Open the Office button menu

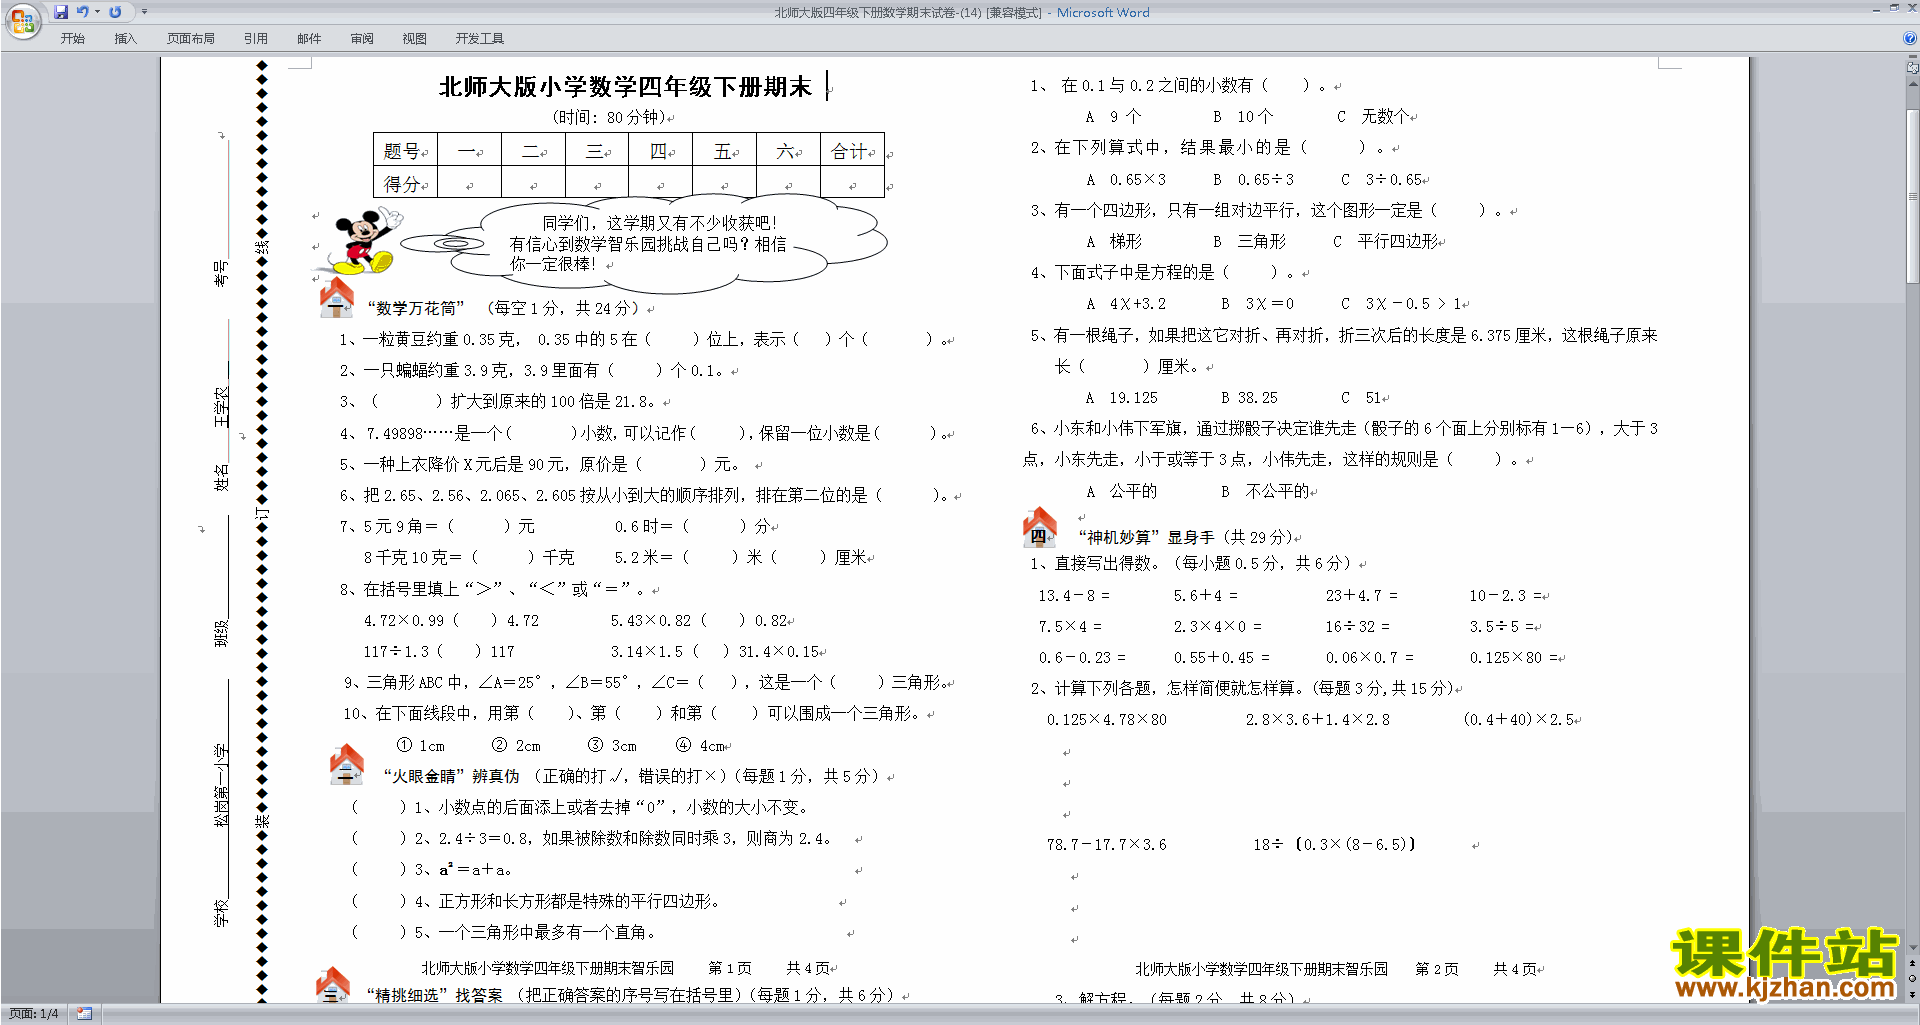coord(22,21)
